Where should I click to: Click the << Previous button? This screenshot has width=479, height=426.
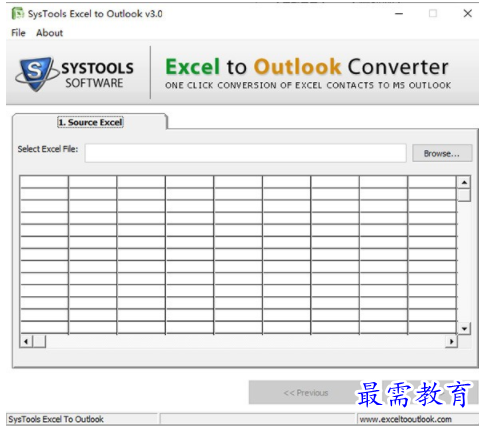[306, 393]
